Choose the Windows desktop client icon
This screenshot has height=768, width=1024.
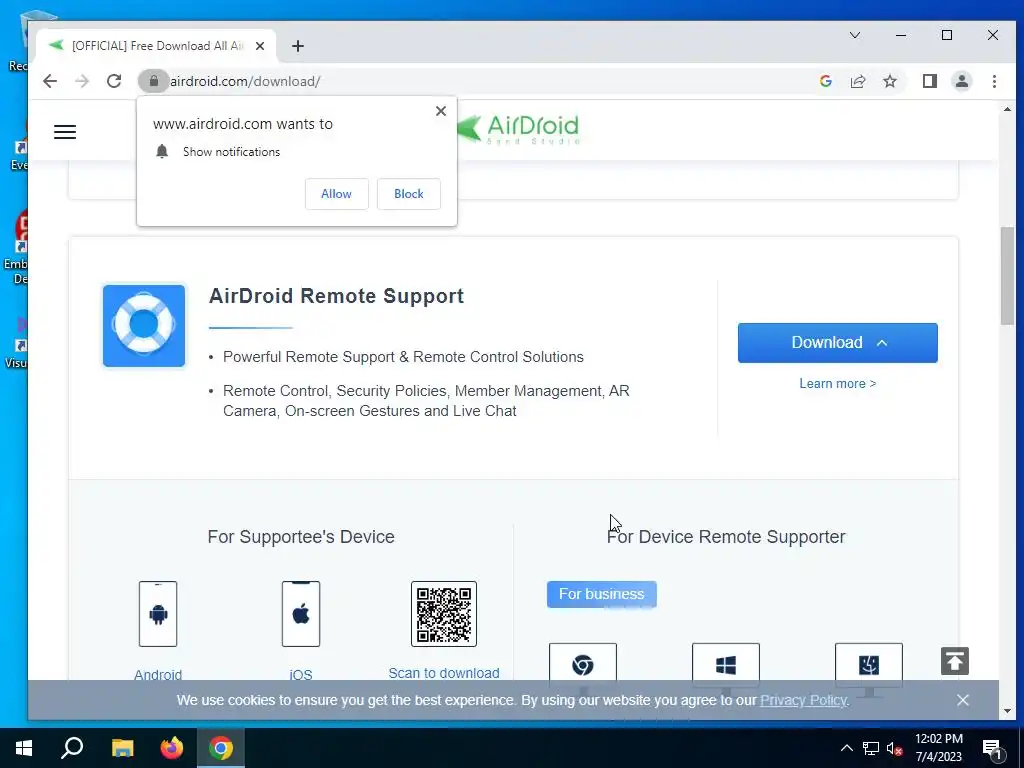pos(726,665)
